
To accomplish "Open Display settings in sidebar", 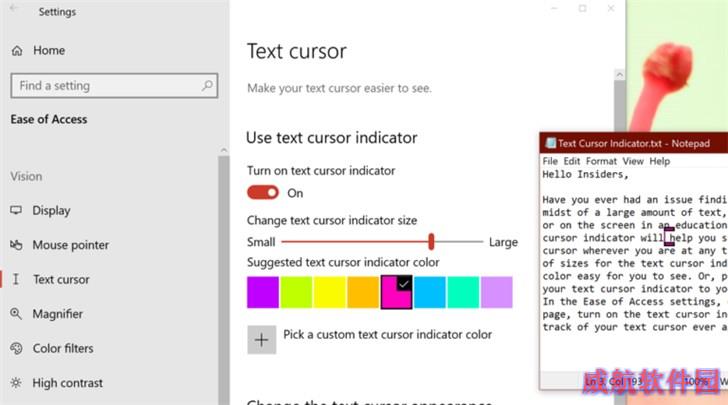I will [51, 210].
